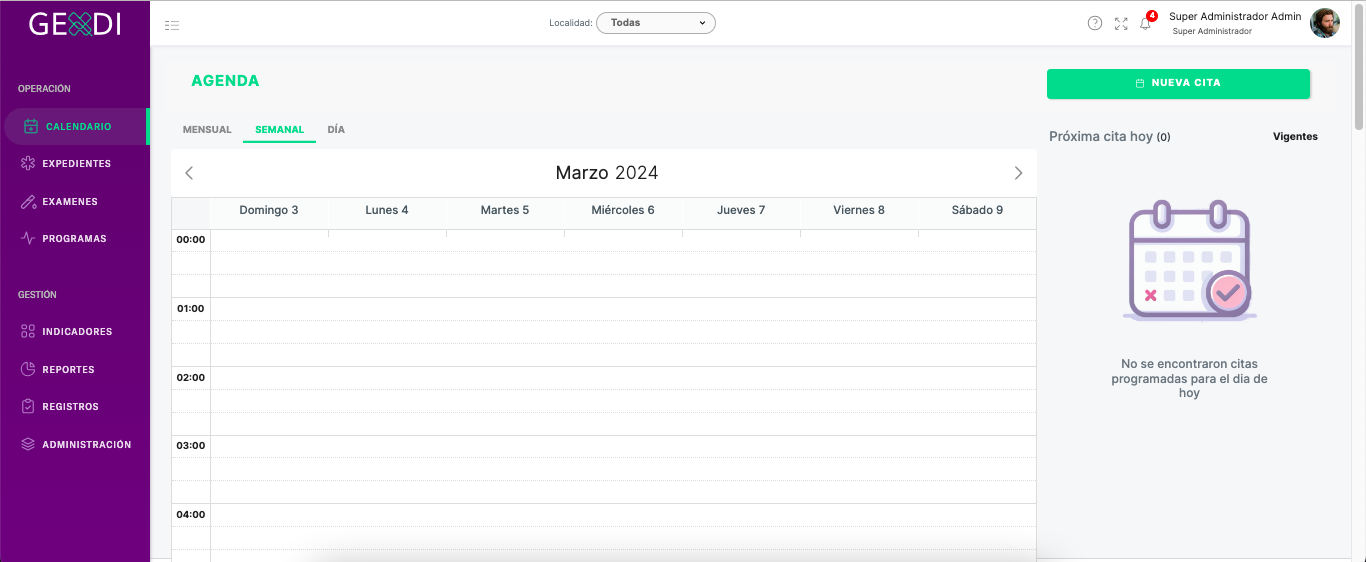Click the 00:00 time label

coord(191,240)
